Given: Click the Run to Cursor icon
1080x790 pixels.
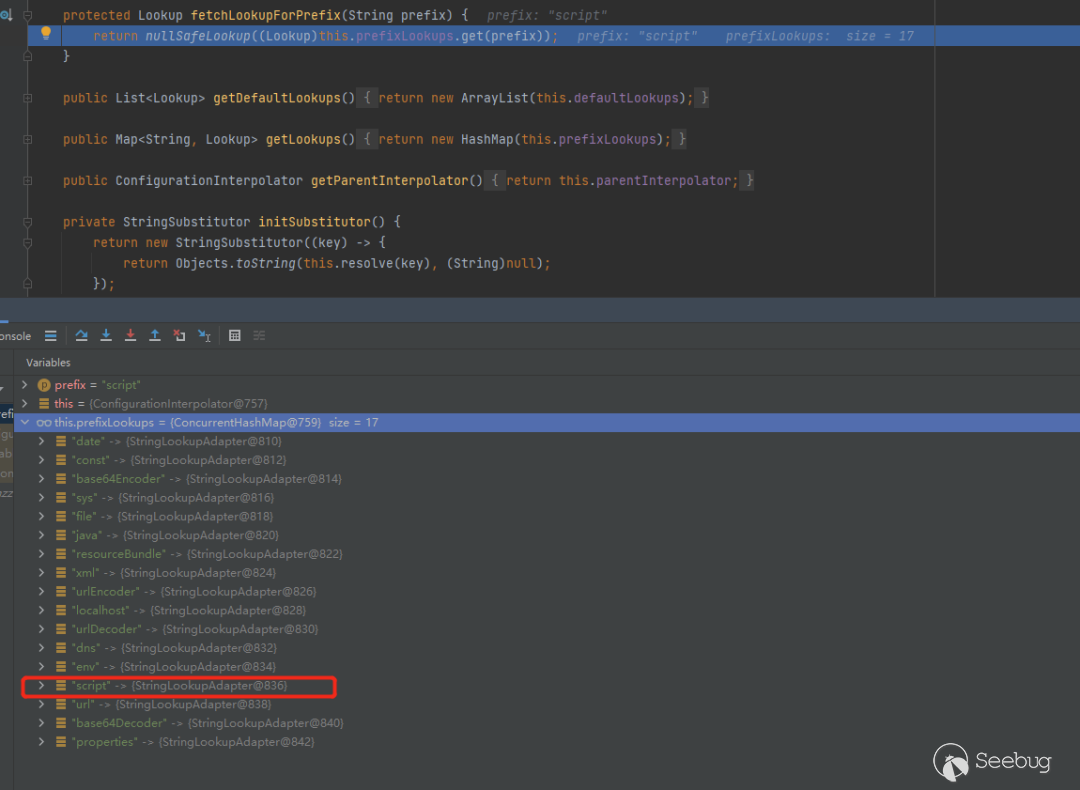Looking at the screenshot, I should [x=204, y=335].
